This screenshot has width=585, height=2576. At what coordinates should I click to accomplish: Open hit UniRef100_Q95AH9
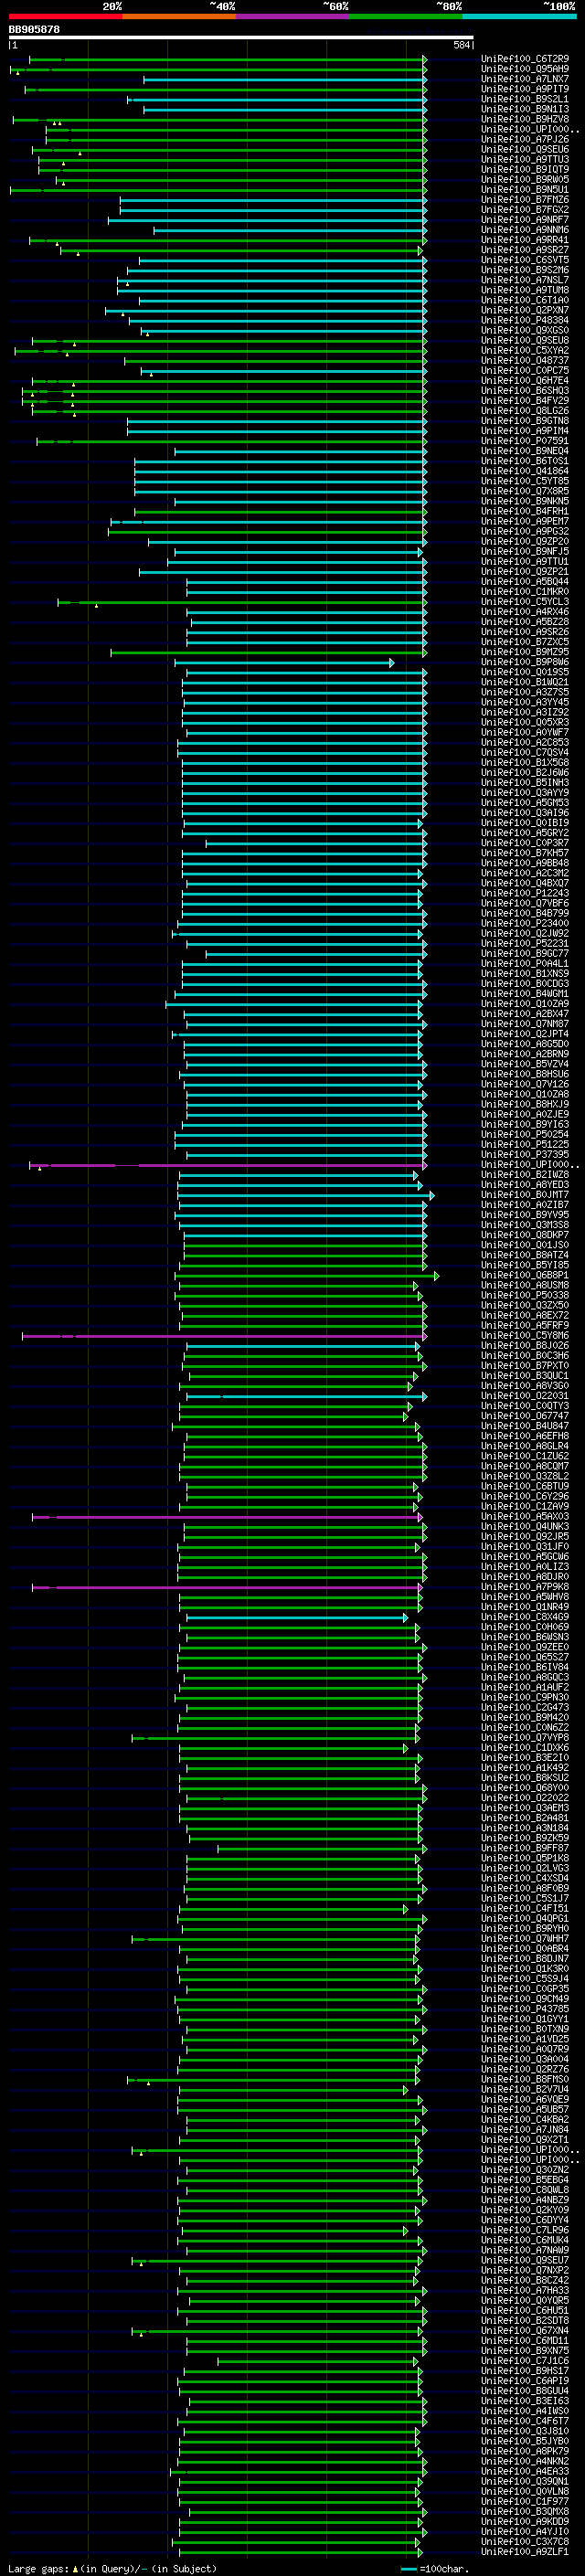click(525, 69)
